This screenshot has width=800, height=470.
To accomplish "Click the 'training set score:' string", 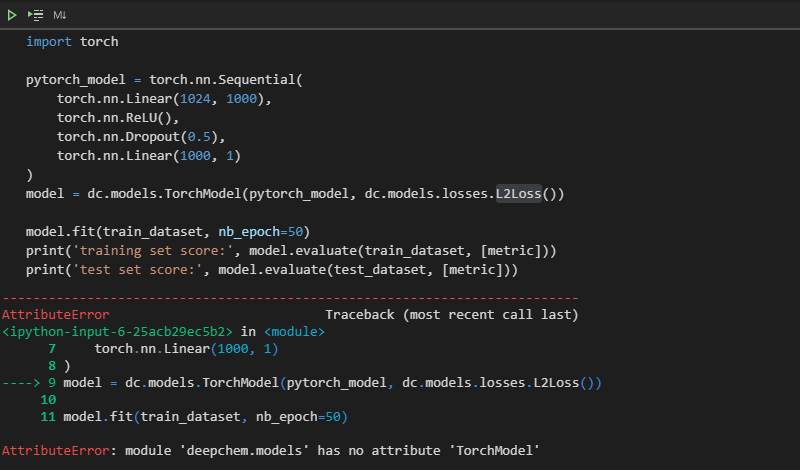I will pos(156,251).
